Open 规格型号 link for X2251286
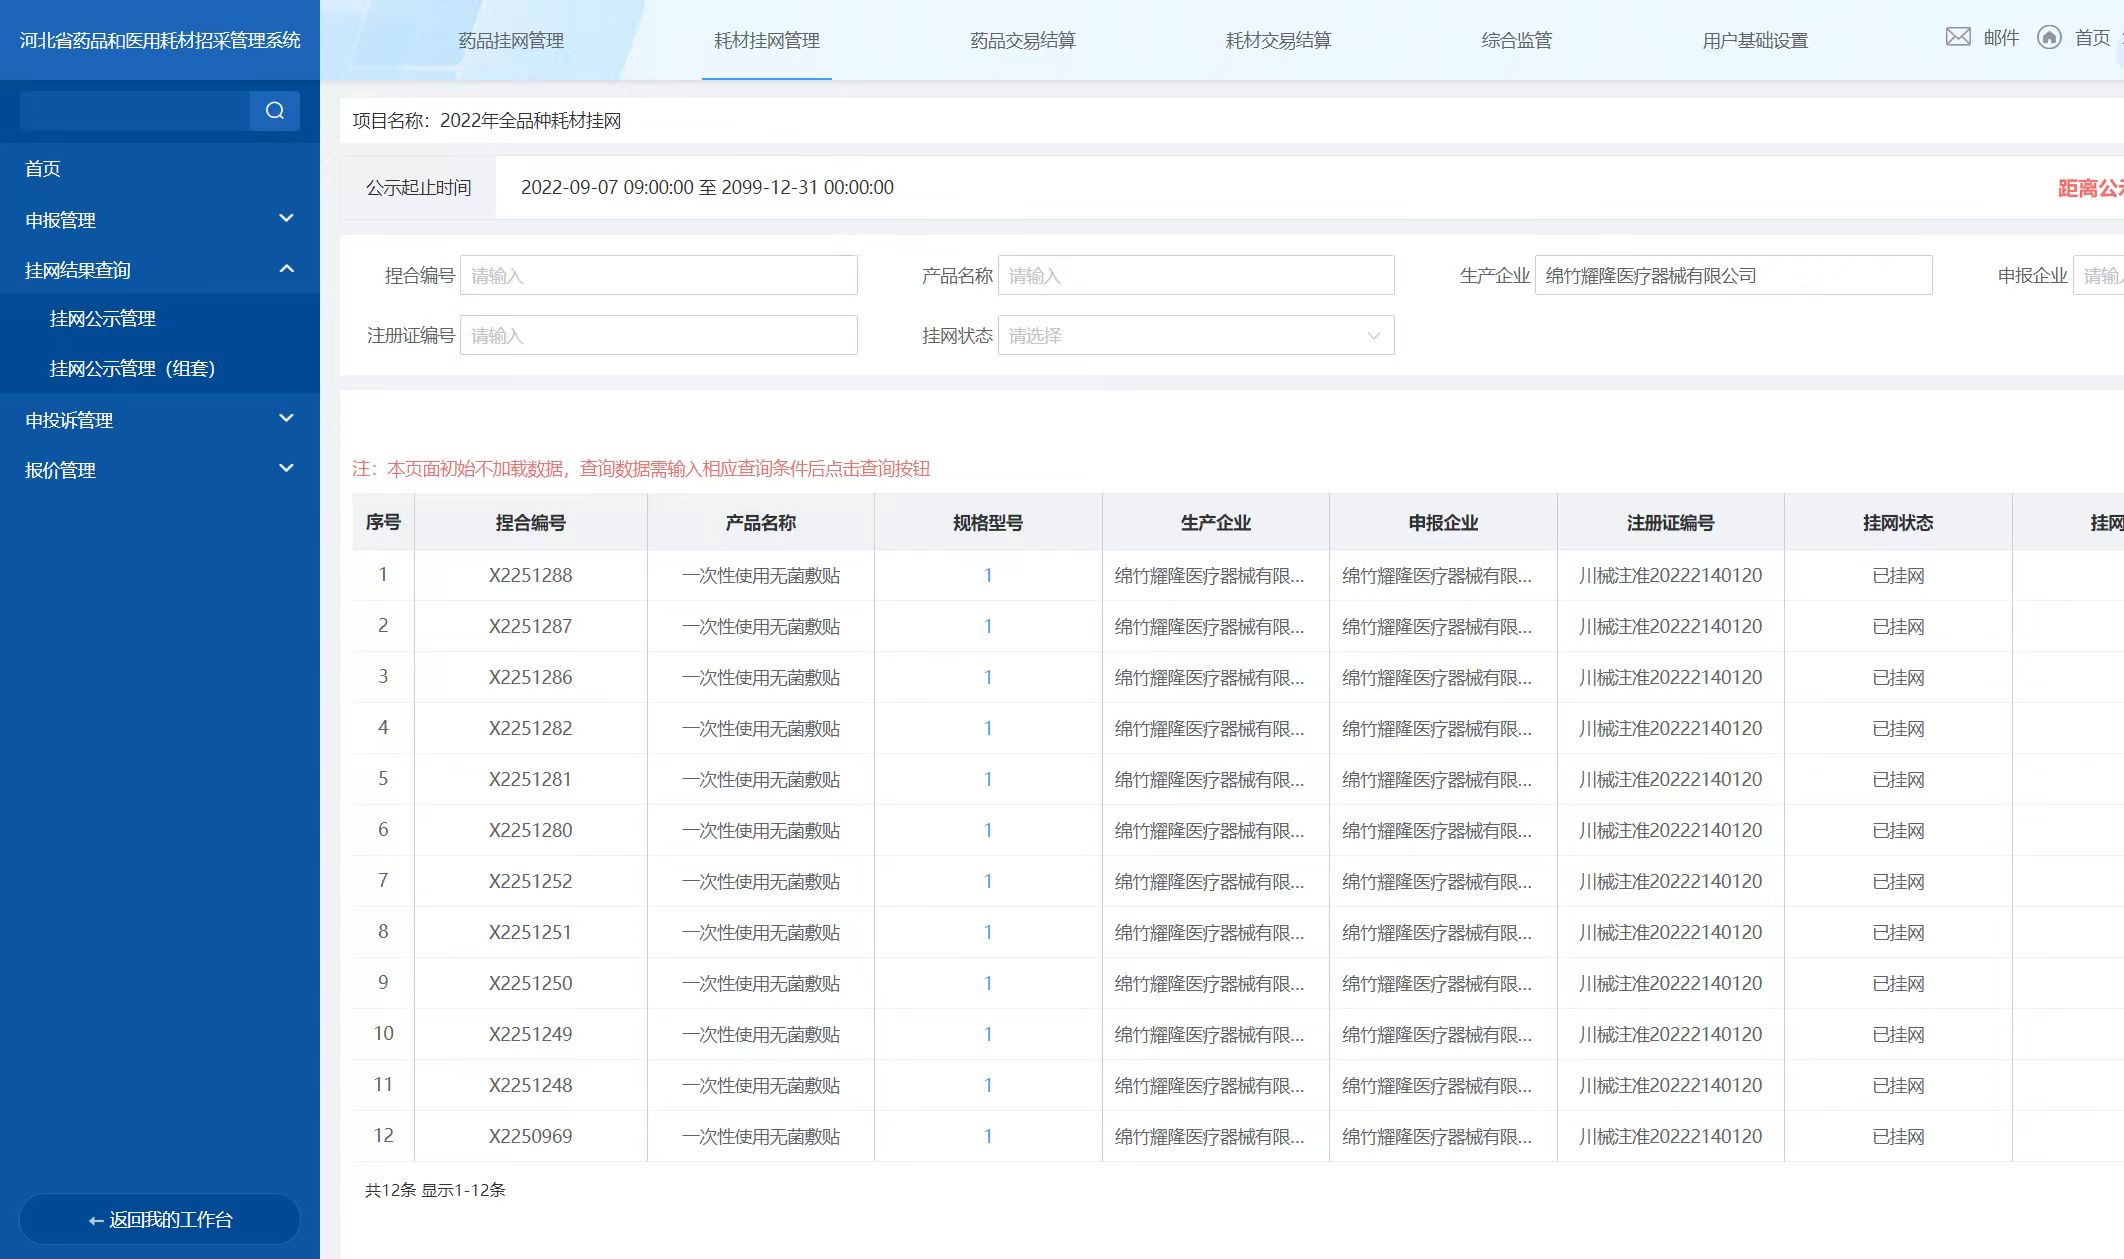Viewport: 2124px width, 1259px height. tap(988, 677)
